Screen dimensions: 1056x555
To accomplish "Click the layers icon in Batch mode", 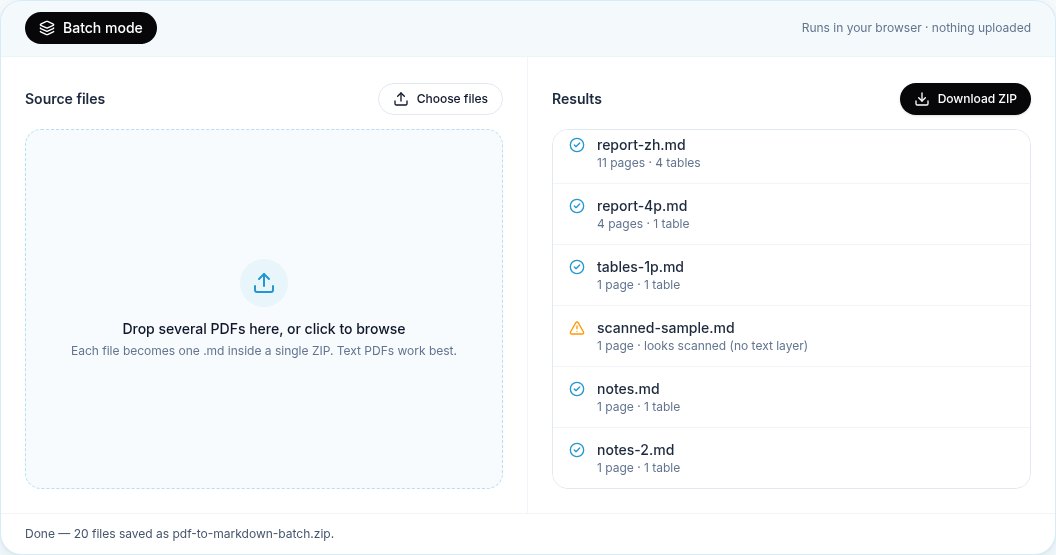I will click(46, 28).
